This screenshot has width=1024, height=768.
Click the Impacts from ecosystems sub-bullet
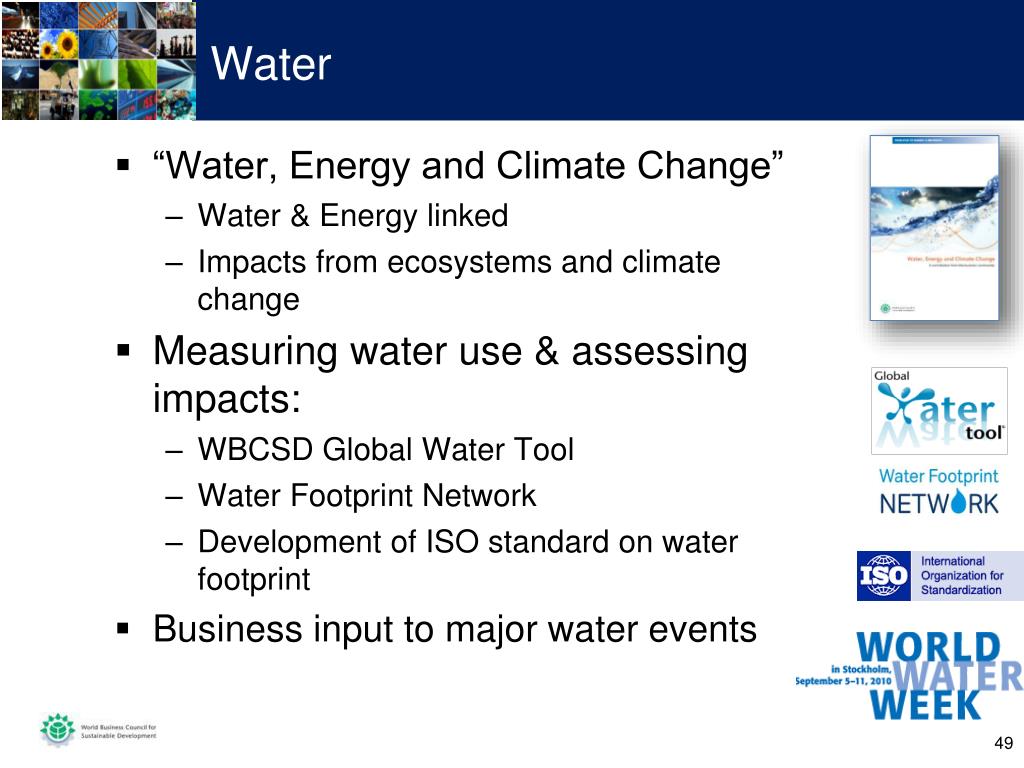(x=459, y=280)
